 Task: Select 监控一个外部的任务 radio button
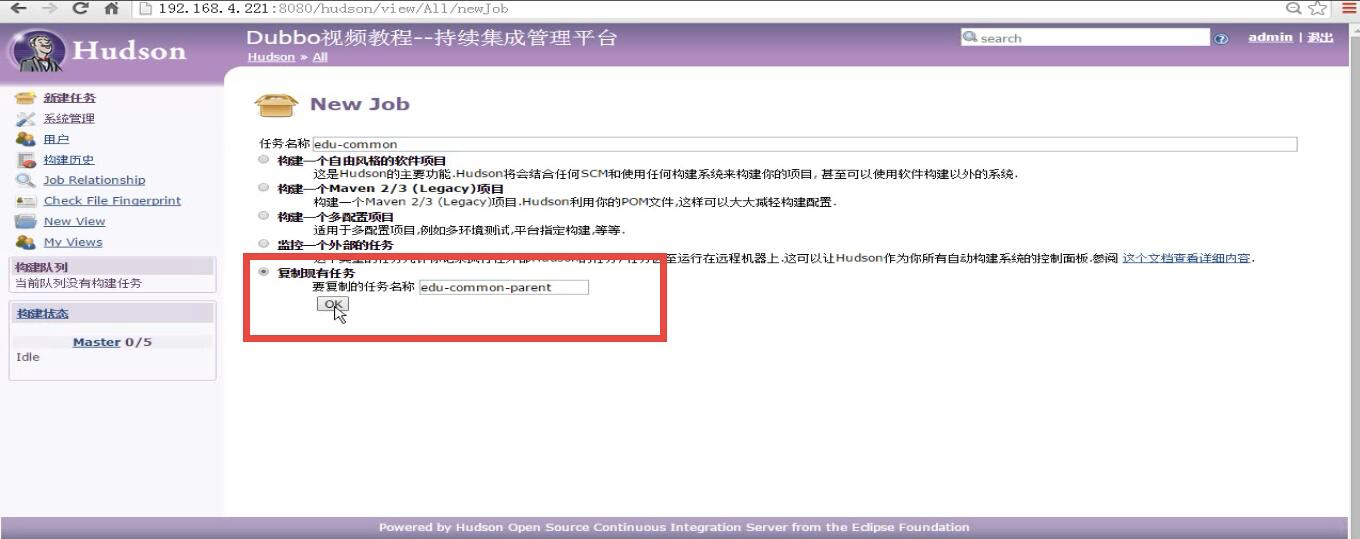pyautogui.click(x=264, y=243)
